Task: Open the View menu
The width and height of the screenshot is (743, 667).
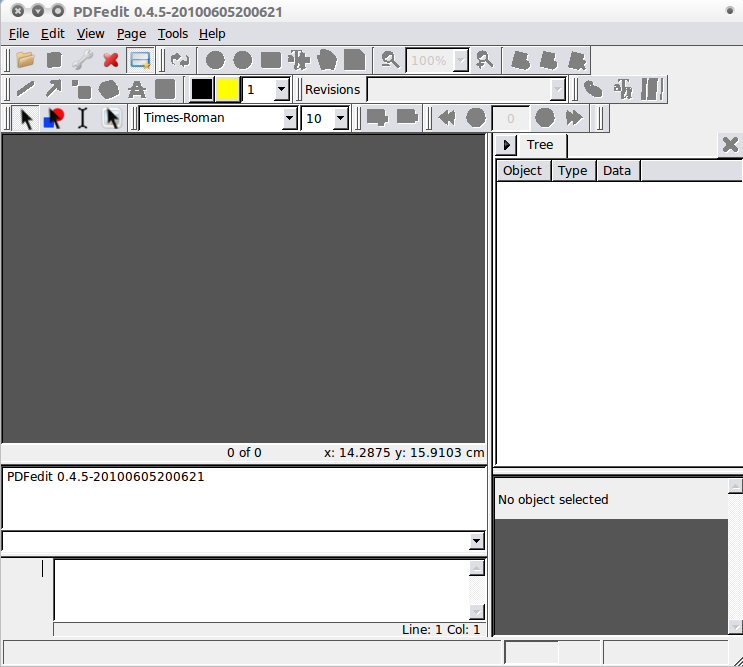Action: coord(90,34)
